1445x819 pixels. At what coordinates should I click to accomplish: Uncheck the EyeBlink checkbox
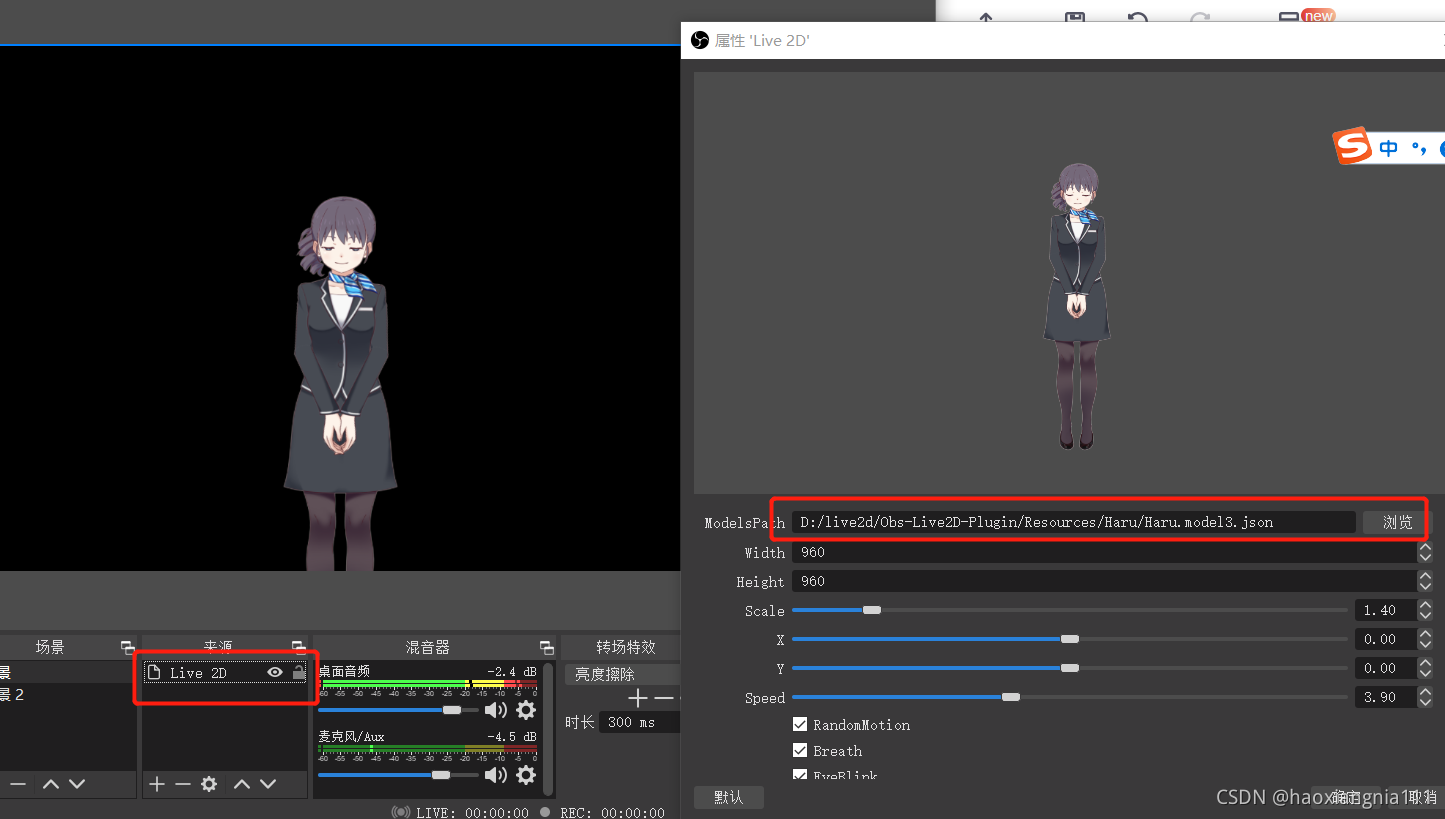[800, 775]
